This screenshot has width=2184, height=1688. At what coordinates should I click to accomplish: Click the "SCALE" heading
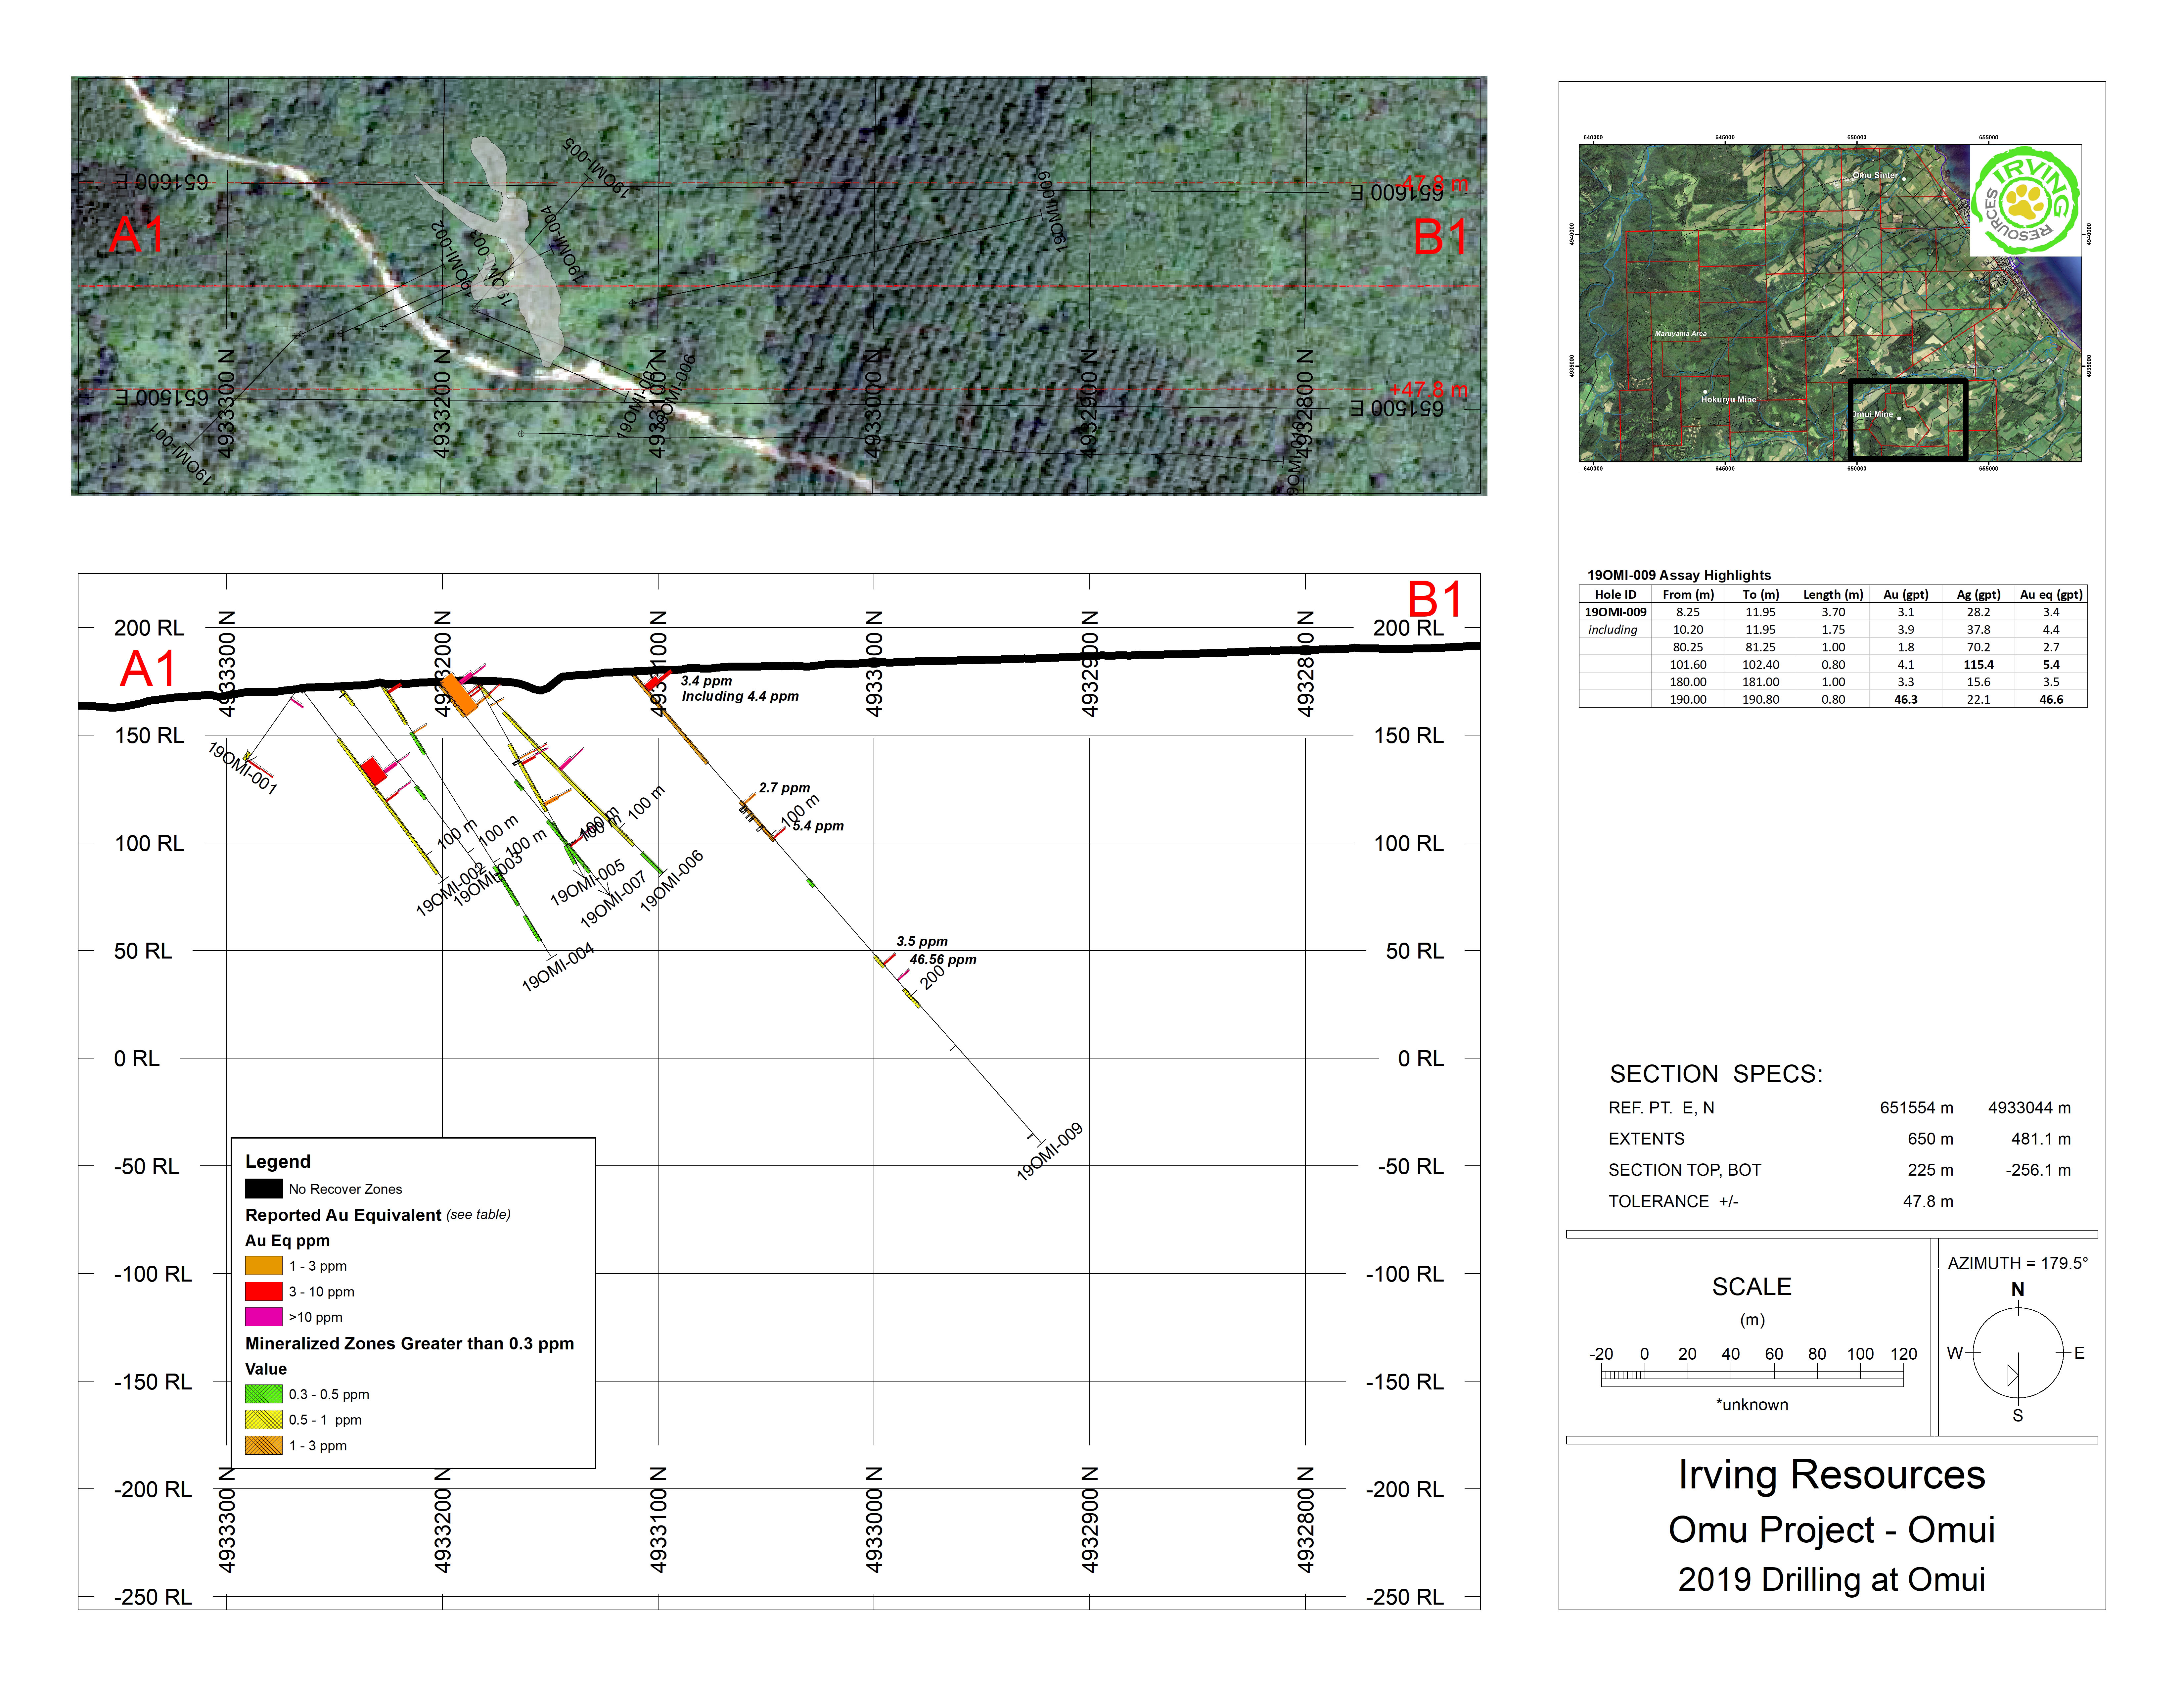point(1752,1287)
